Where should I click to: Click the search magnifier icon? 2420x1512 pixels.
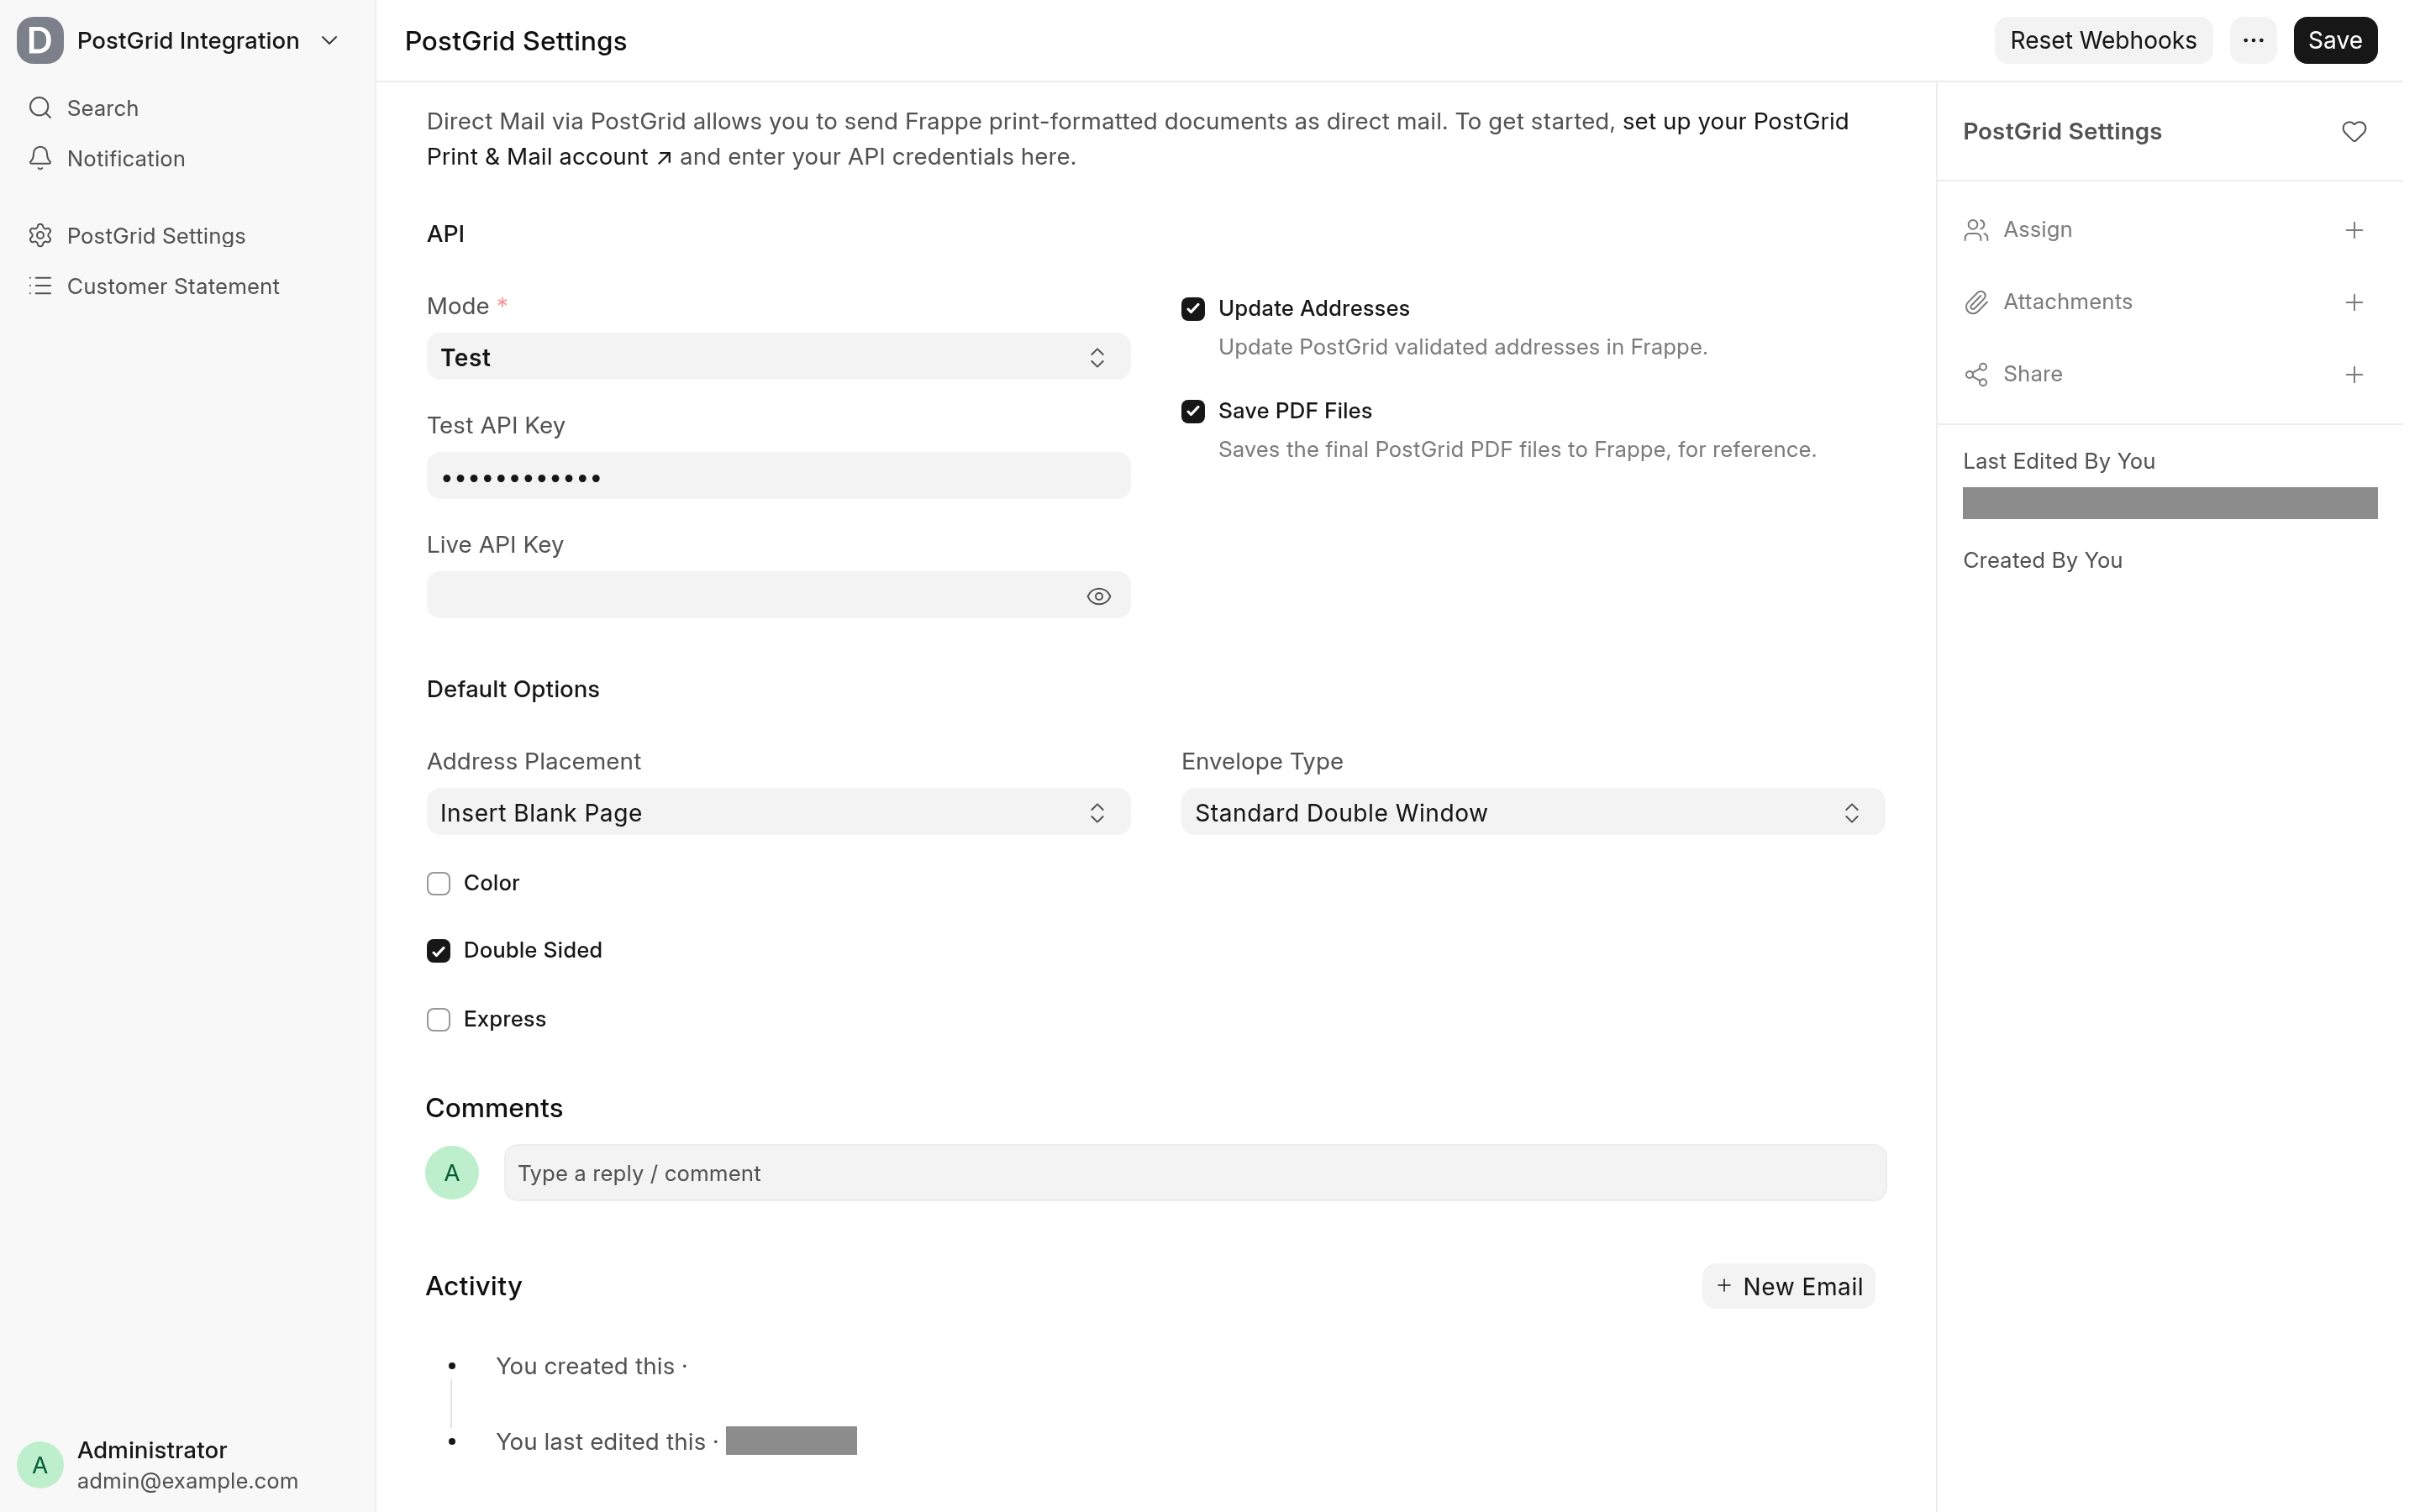point(40,108)
